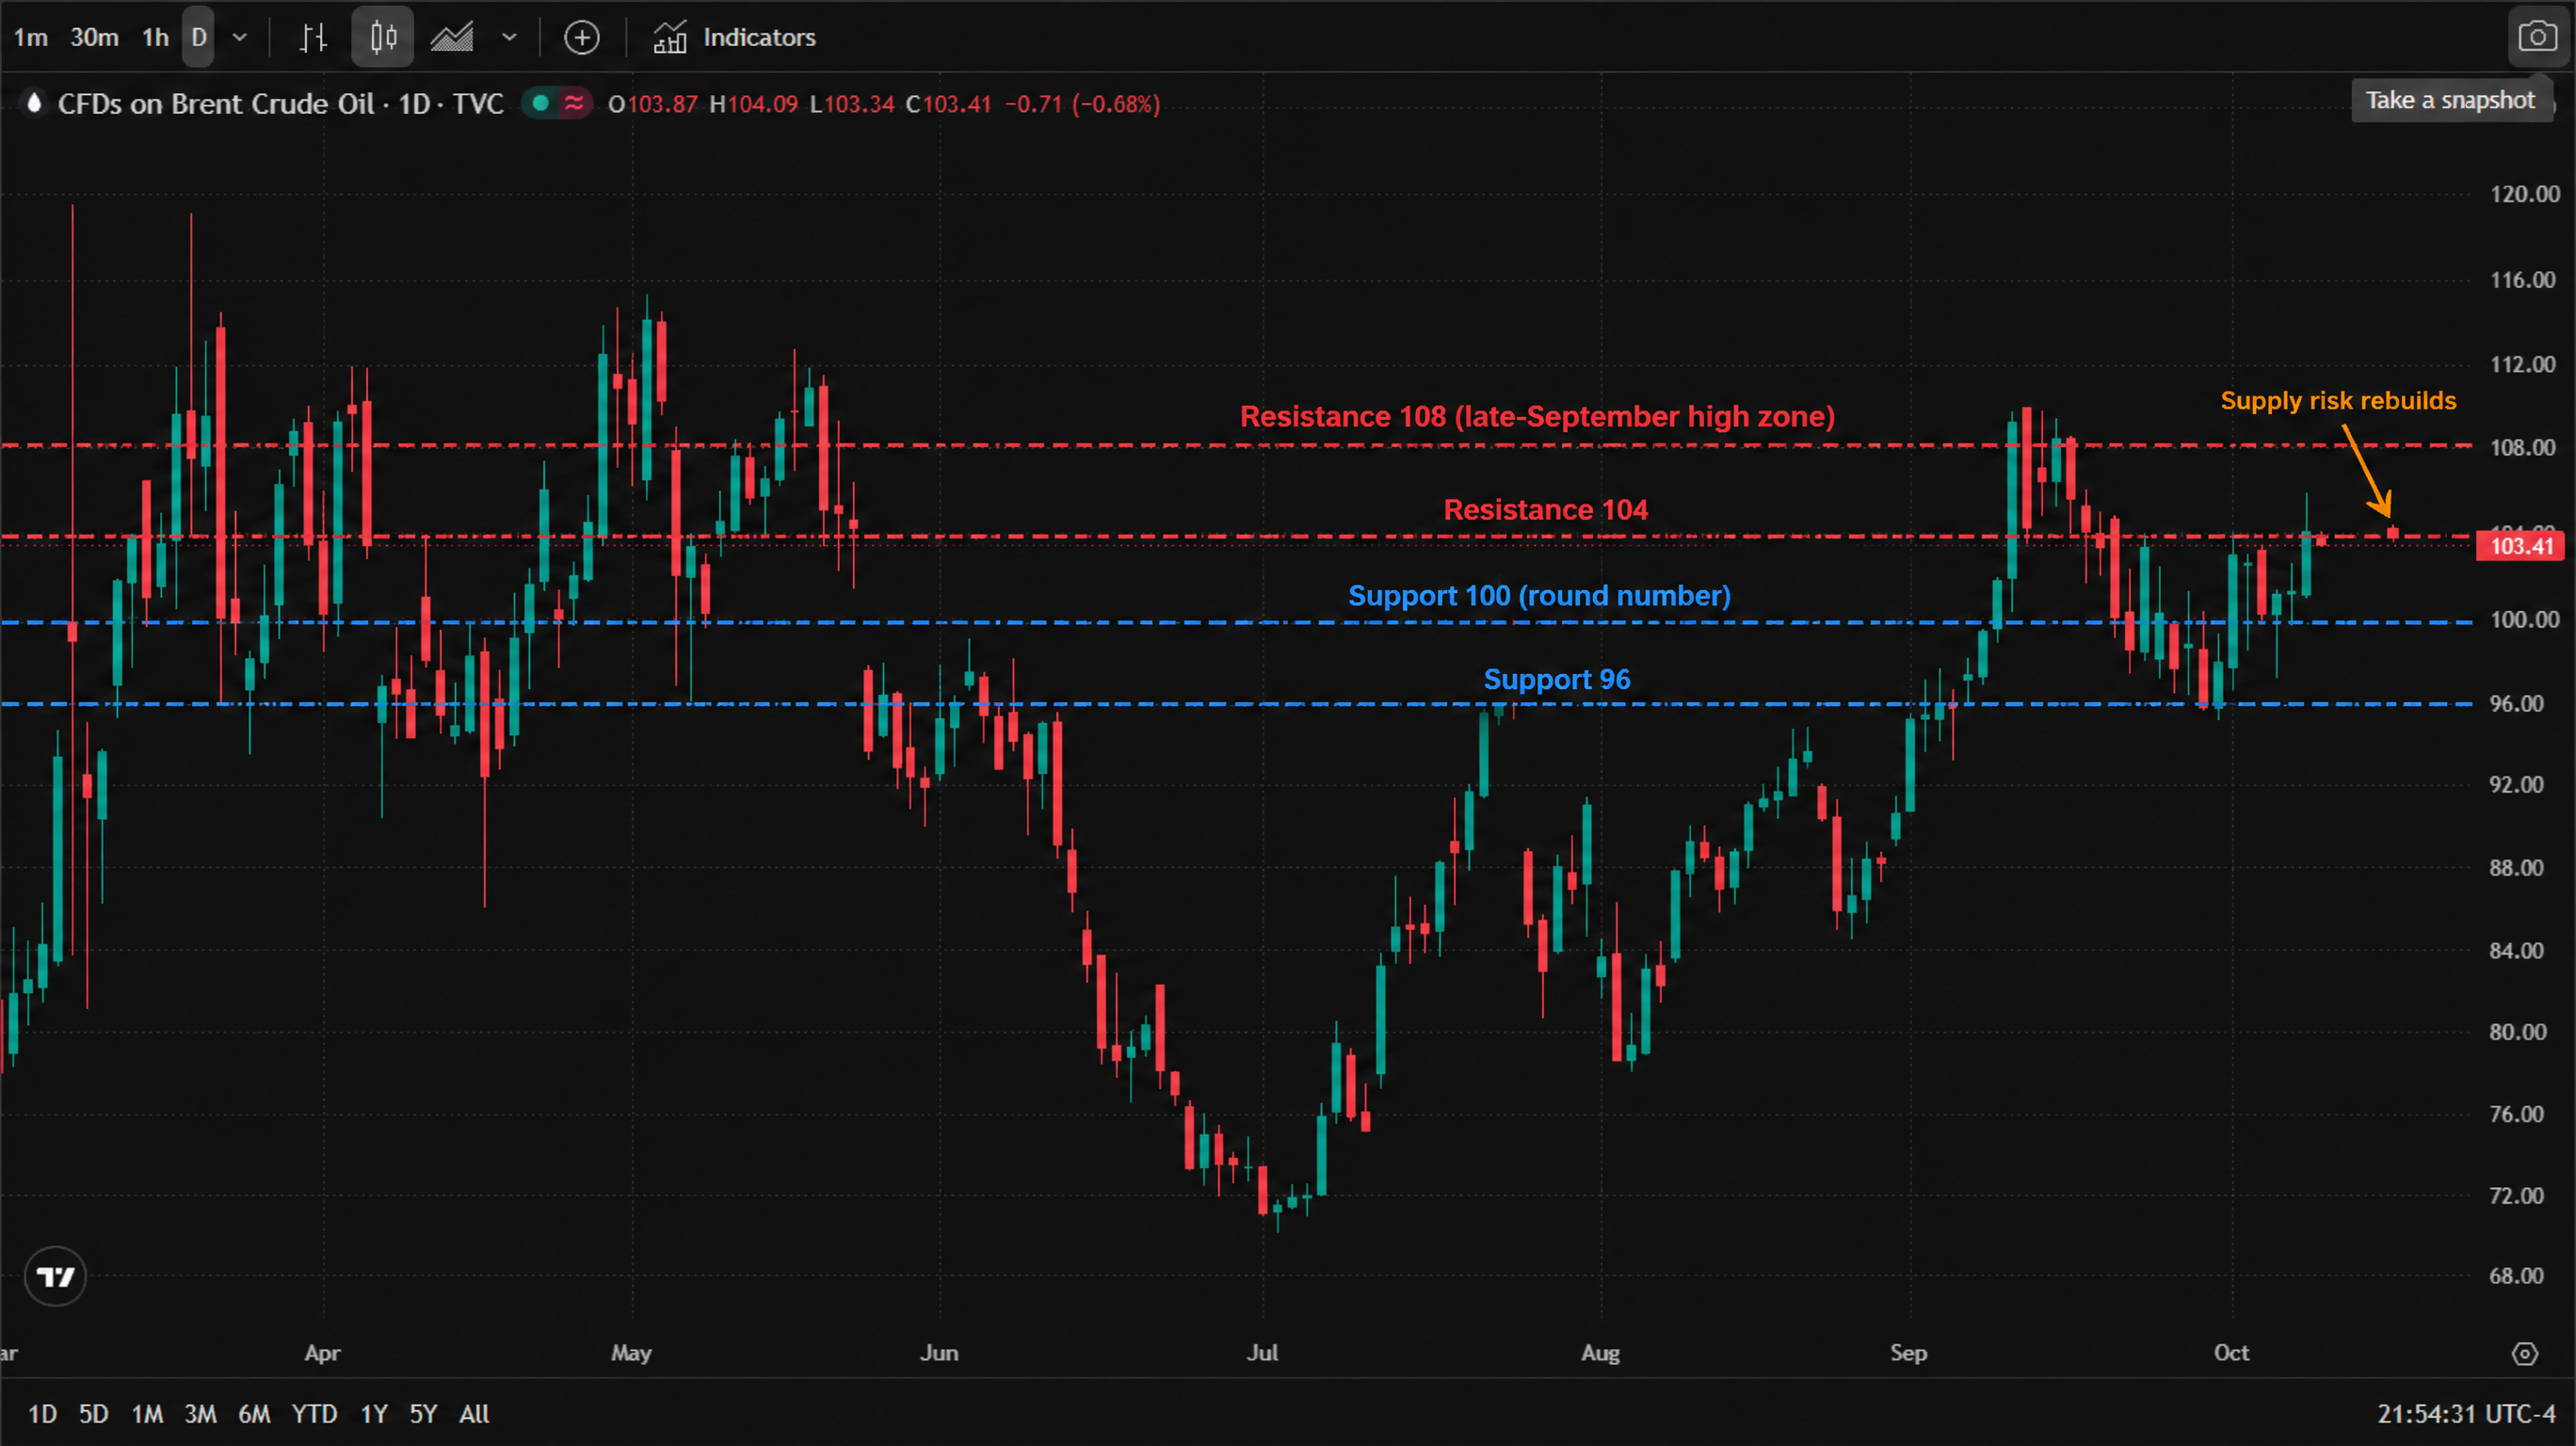2576x1446 pixels.
Task: Select the 1D date range
Action: click(x=42, y=1414)
